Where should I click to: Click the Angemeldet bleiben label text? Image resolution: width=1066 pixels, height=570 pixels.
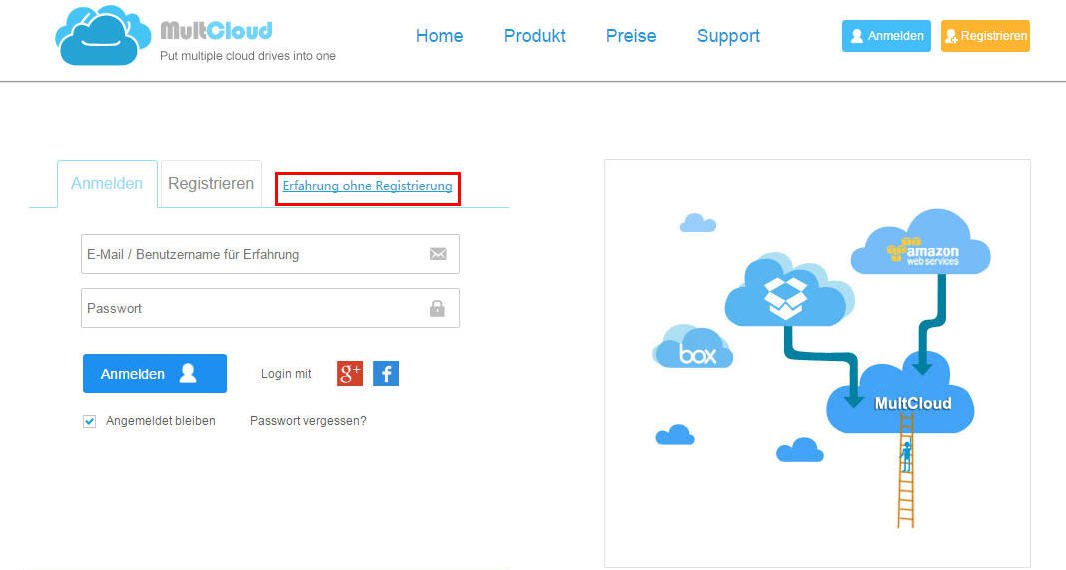[x=160, y=421]
